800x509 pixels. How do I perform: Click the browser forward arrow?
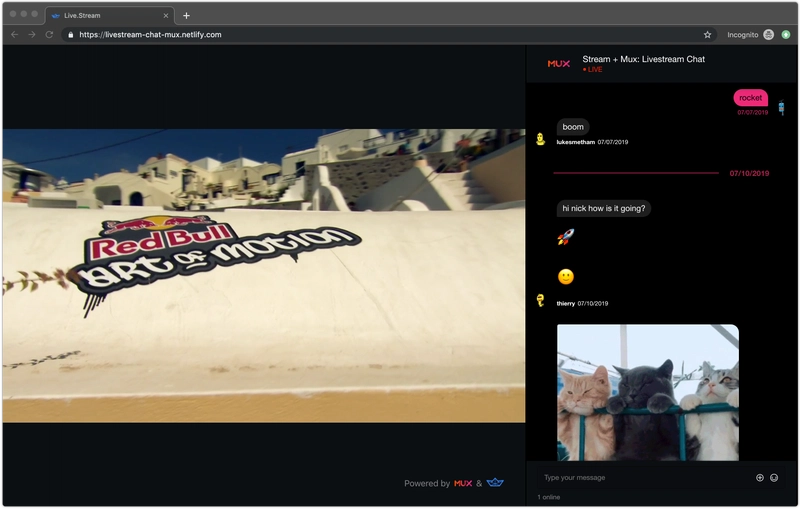coord(32,35)
